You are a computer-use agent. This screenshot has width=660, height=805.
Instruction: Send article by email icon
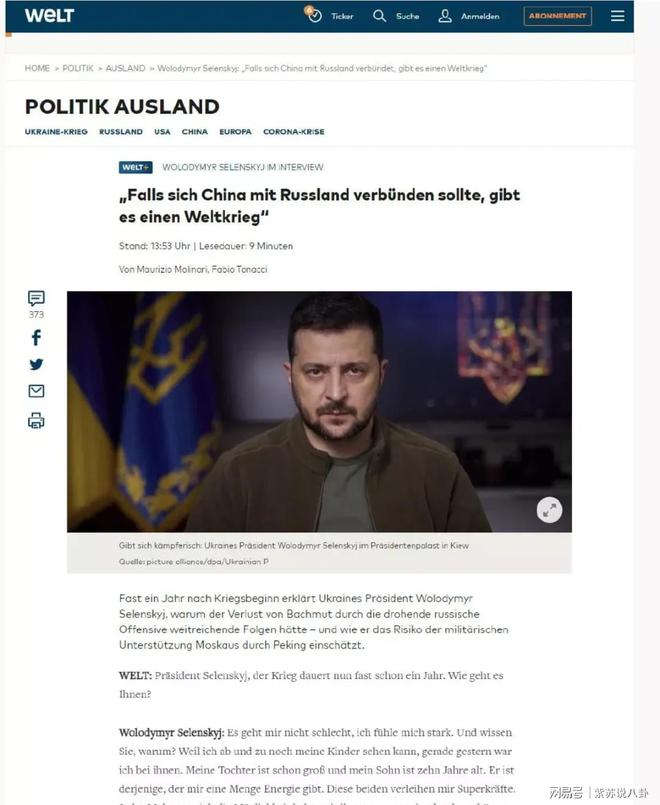click(x=36, y=391)
